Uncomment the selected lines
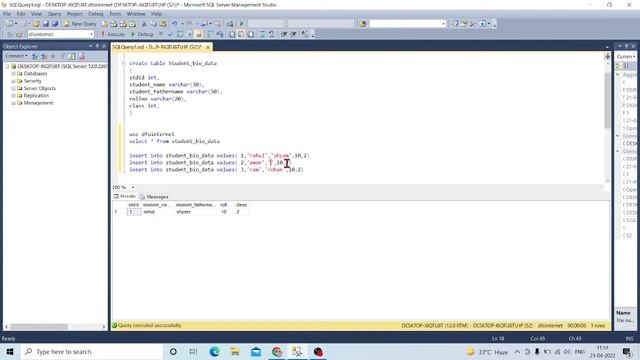 click(x=271, y=34)
